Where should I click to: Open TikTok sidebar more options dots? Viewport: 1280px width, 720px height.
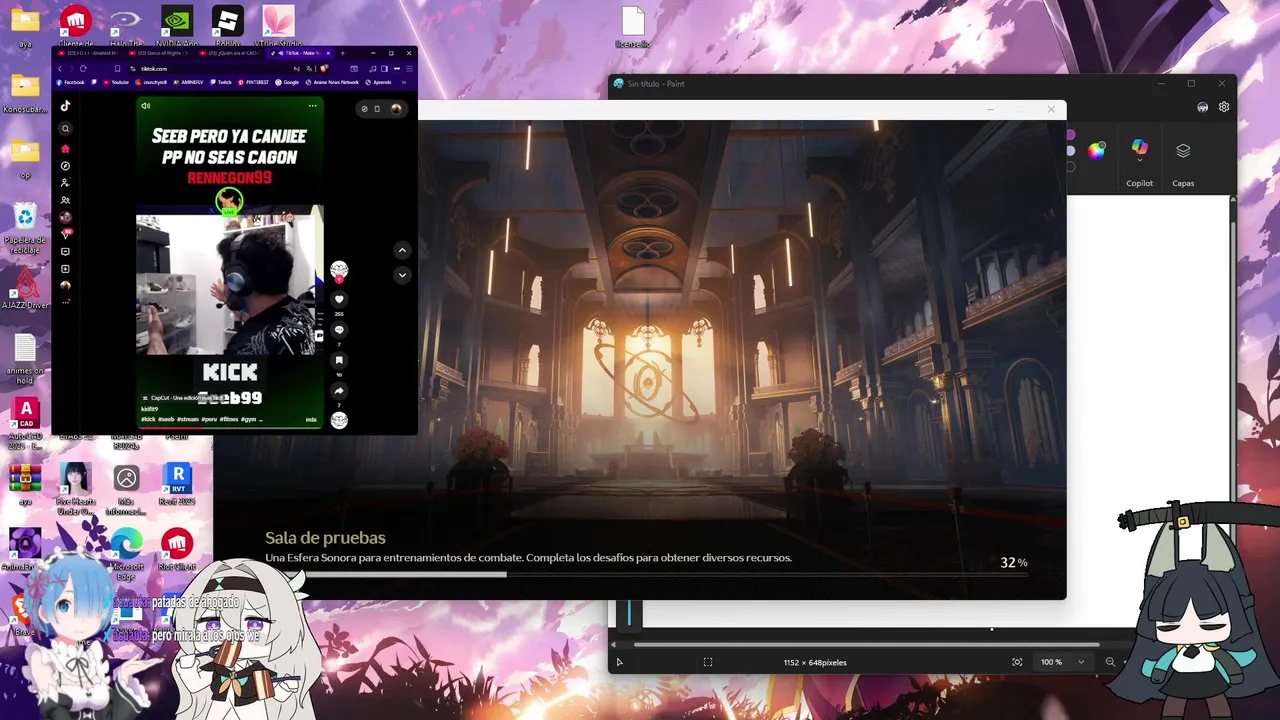(65, 301)
